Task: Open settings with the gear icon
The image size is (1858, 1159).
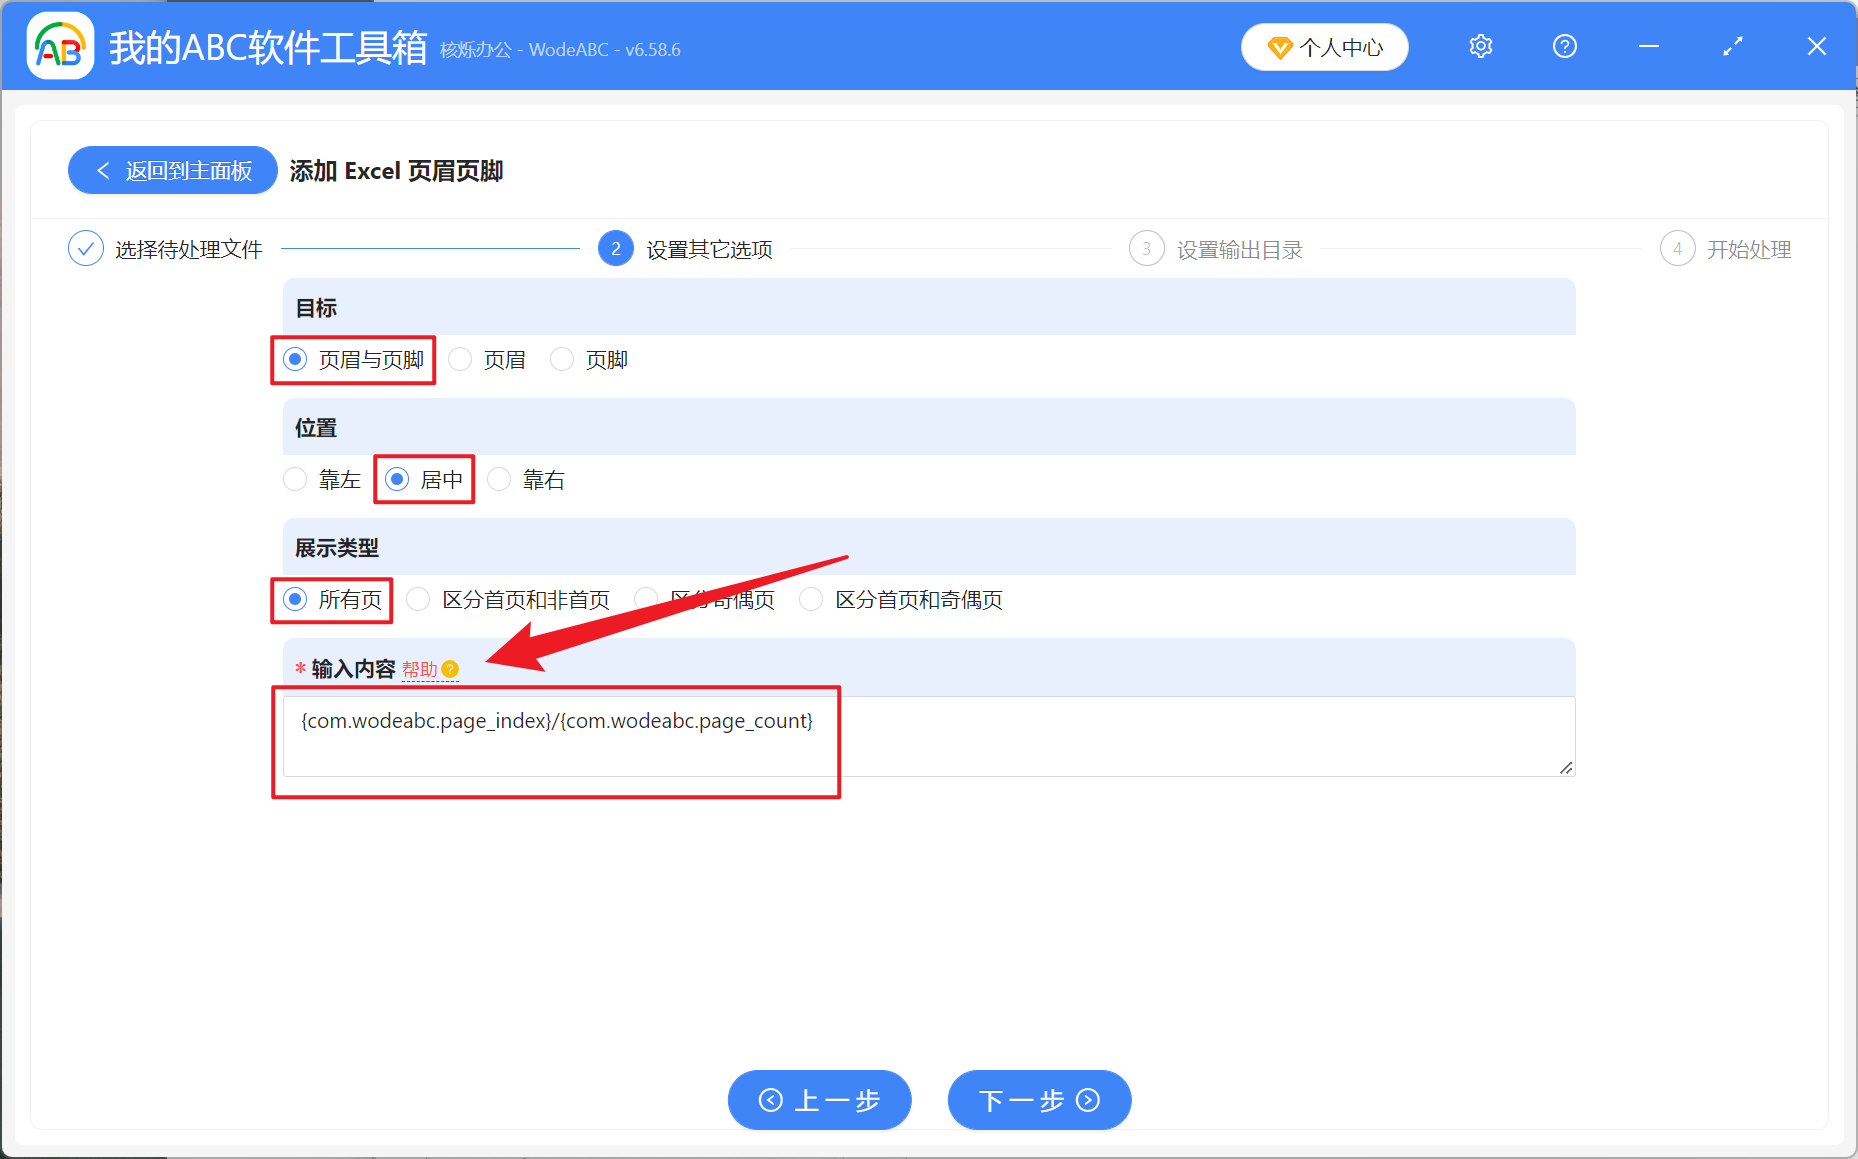Action: tap(1480, 46)
